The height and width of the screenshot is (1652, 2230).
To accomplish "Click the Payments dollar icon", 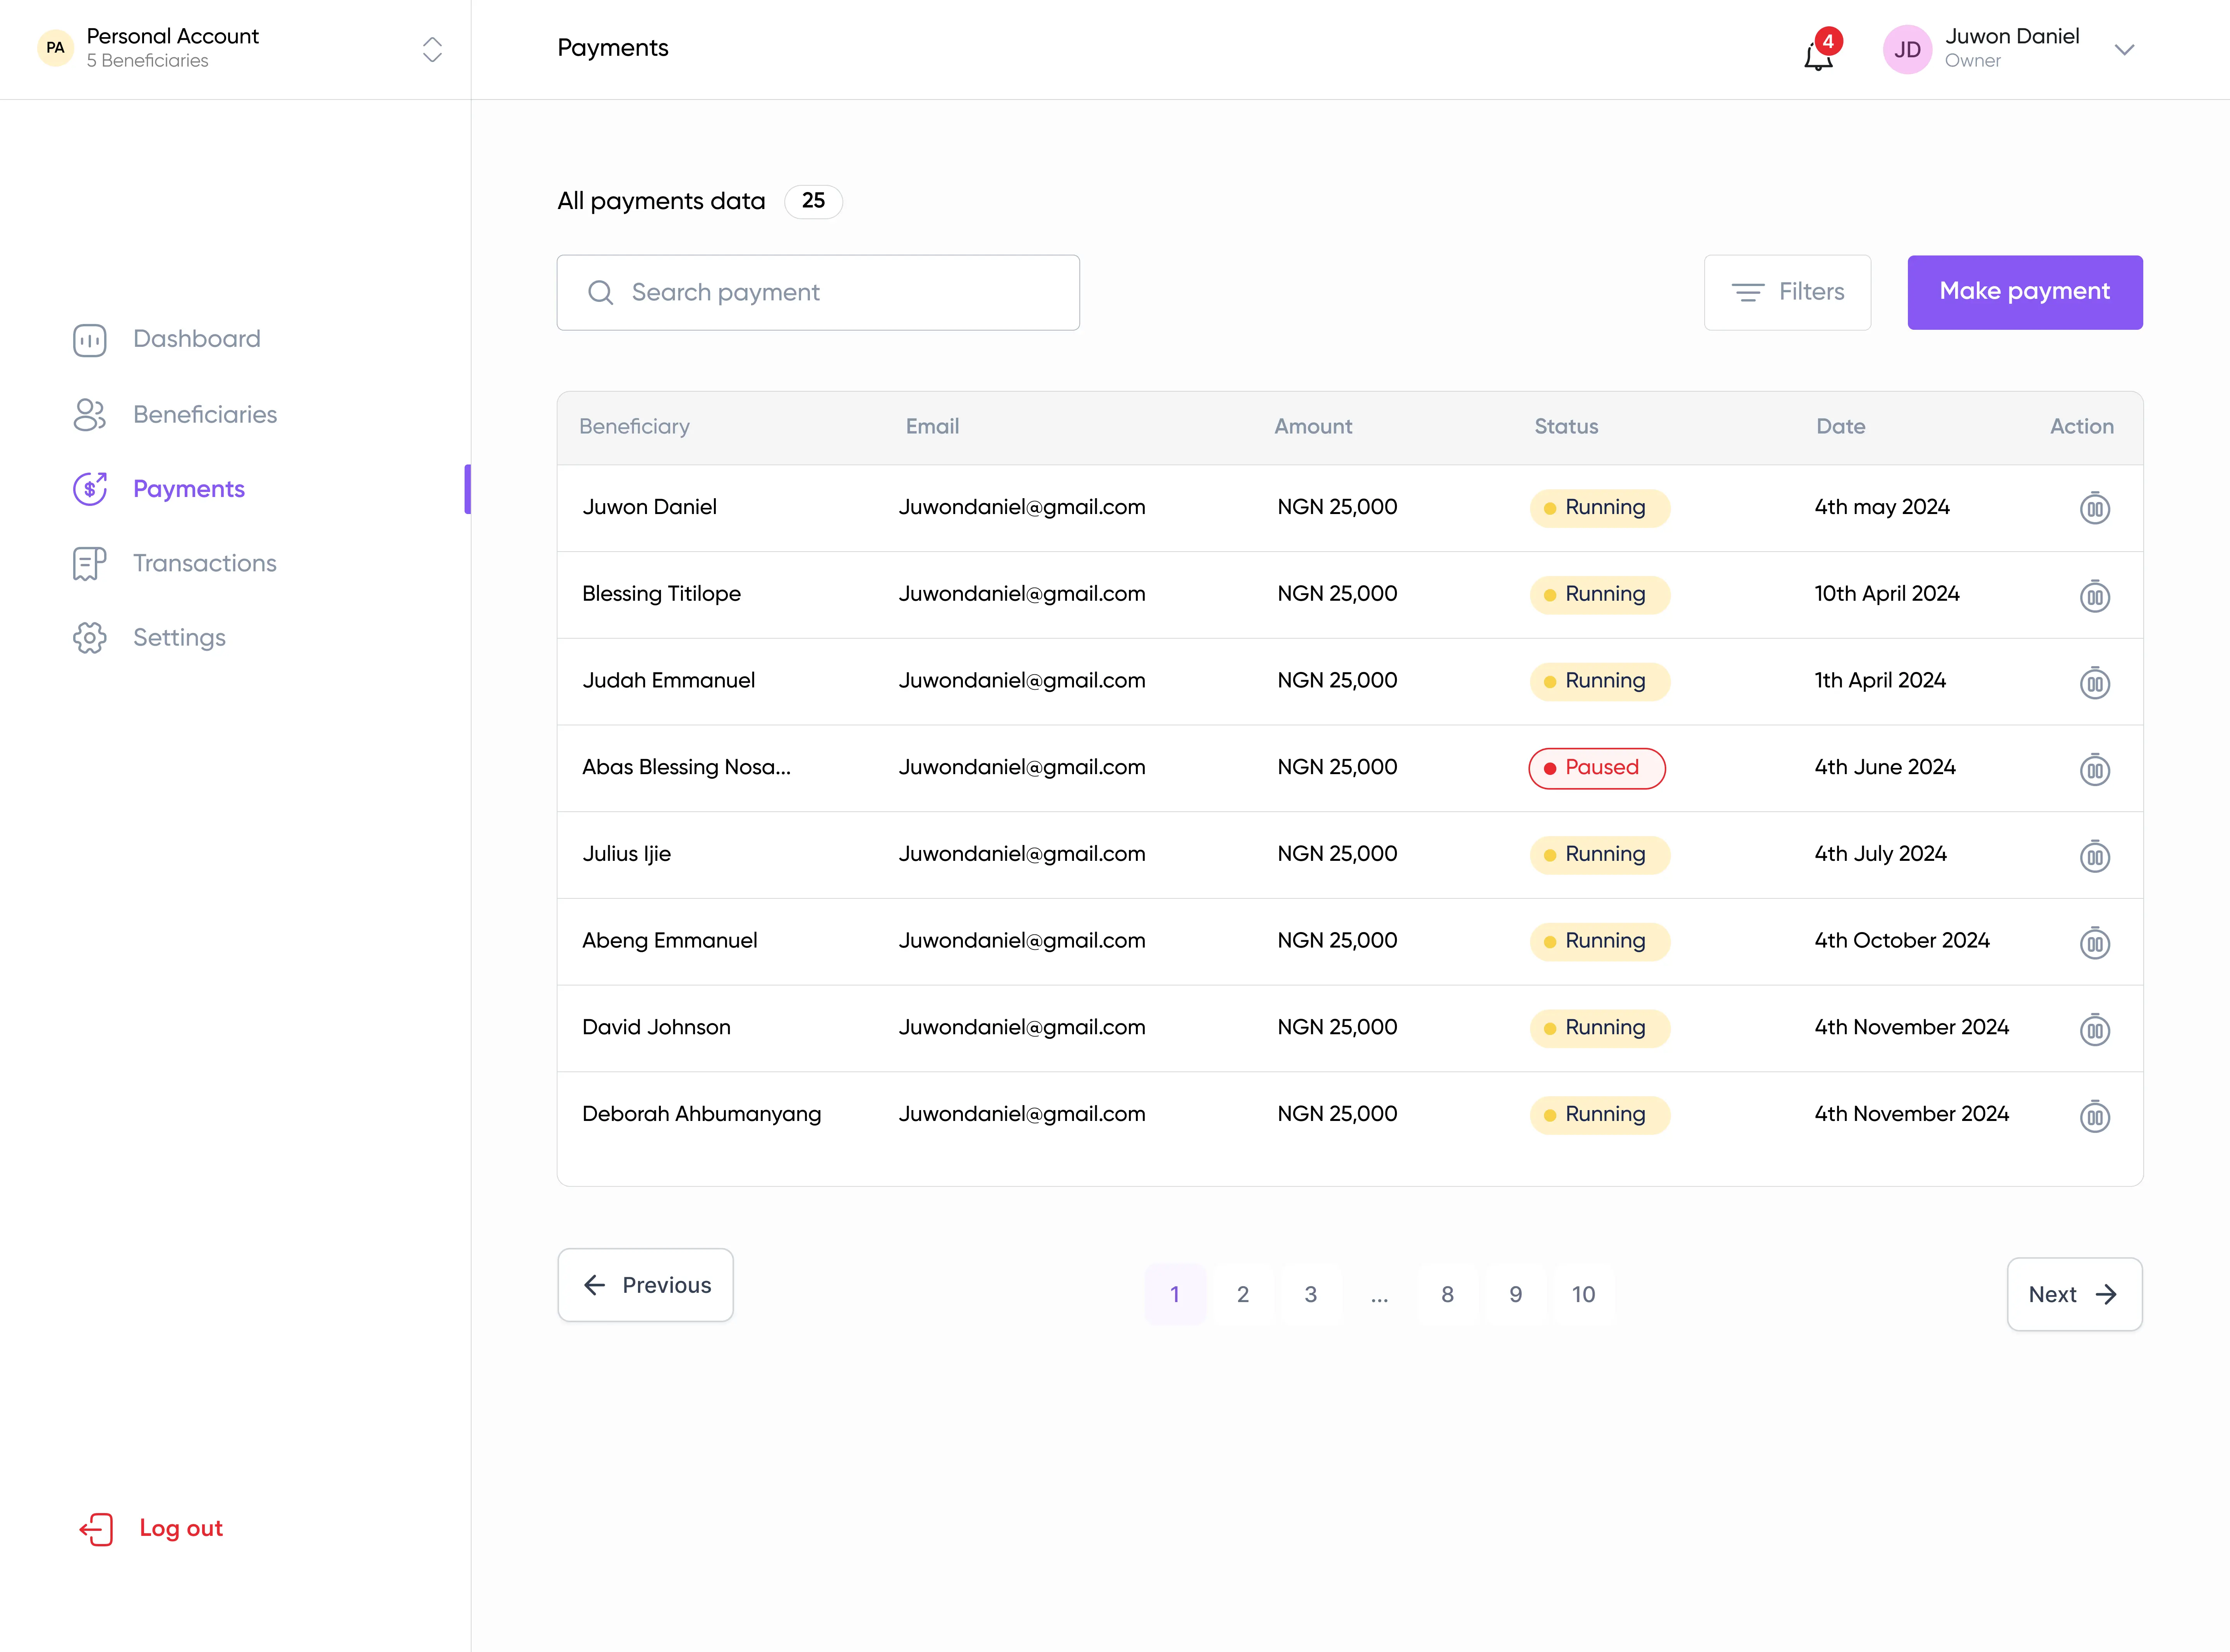I will [90, 489].
